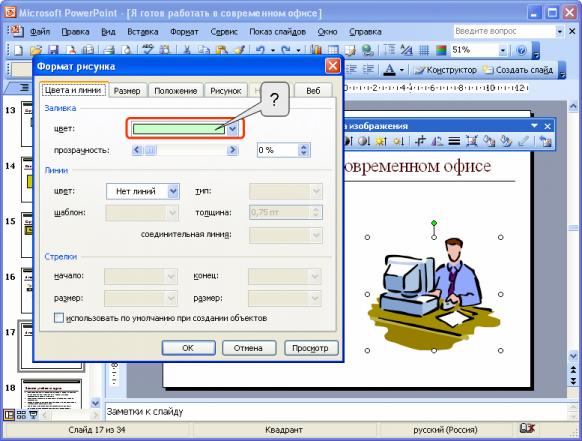Click Recolor Picture icon in picture toolbar
582x441 pixels.
click(x=489, y=141)
